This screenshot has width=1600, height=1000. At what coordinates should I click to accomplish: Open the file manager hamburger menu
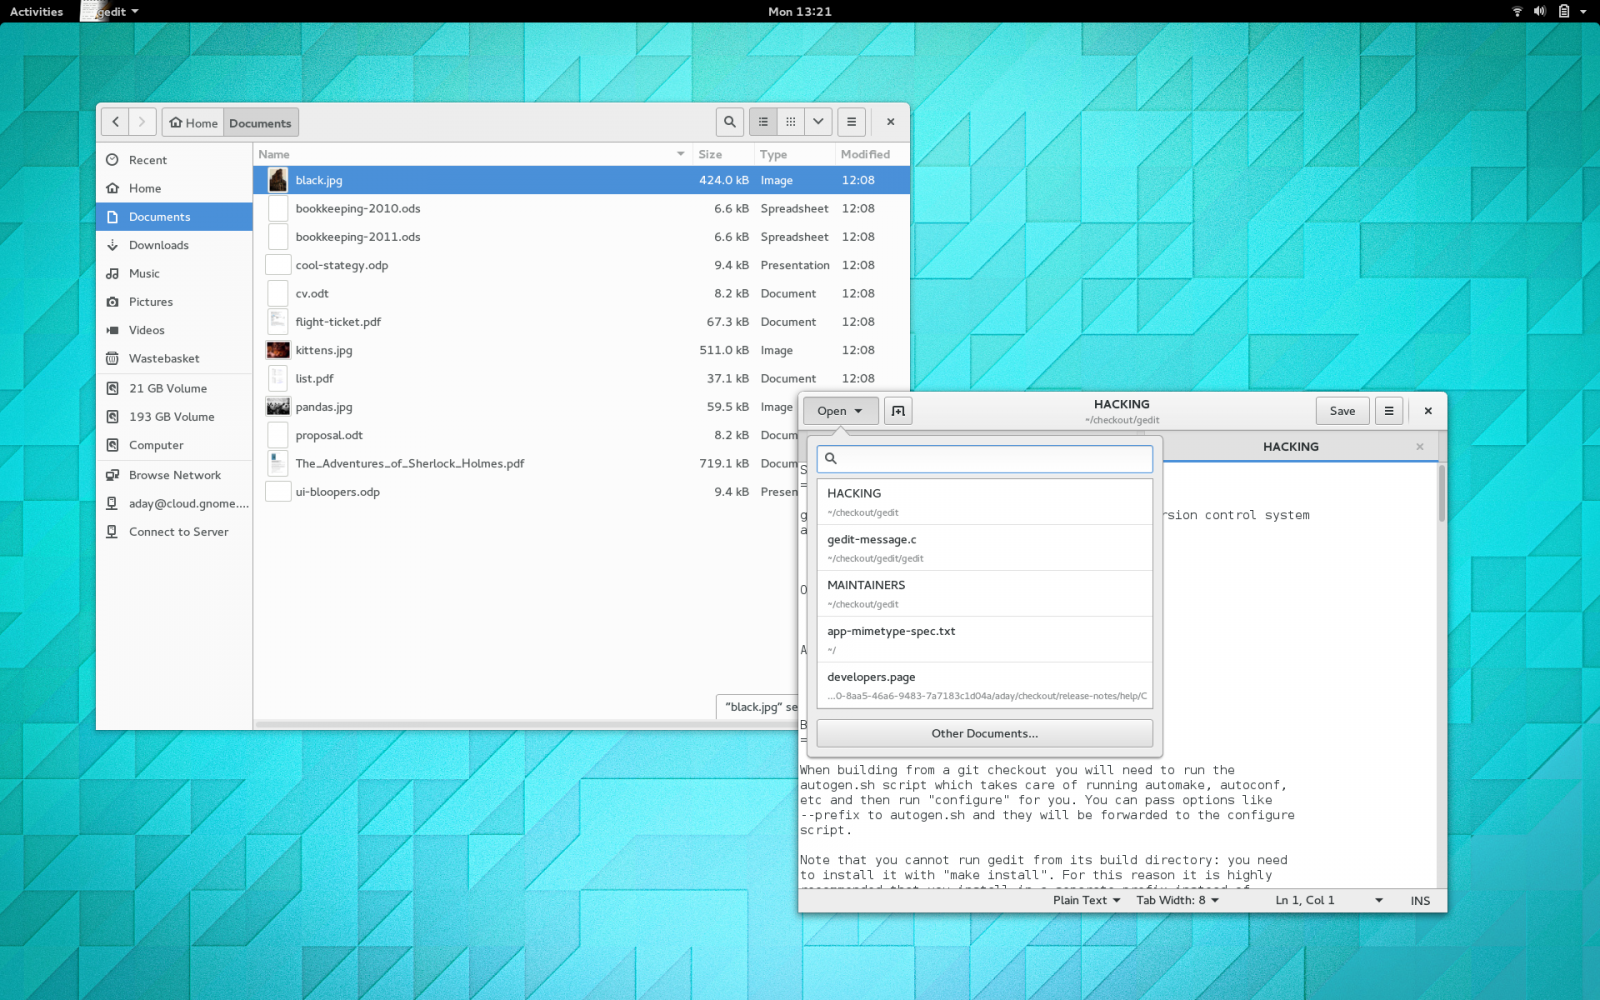(851, 122)
